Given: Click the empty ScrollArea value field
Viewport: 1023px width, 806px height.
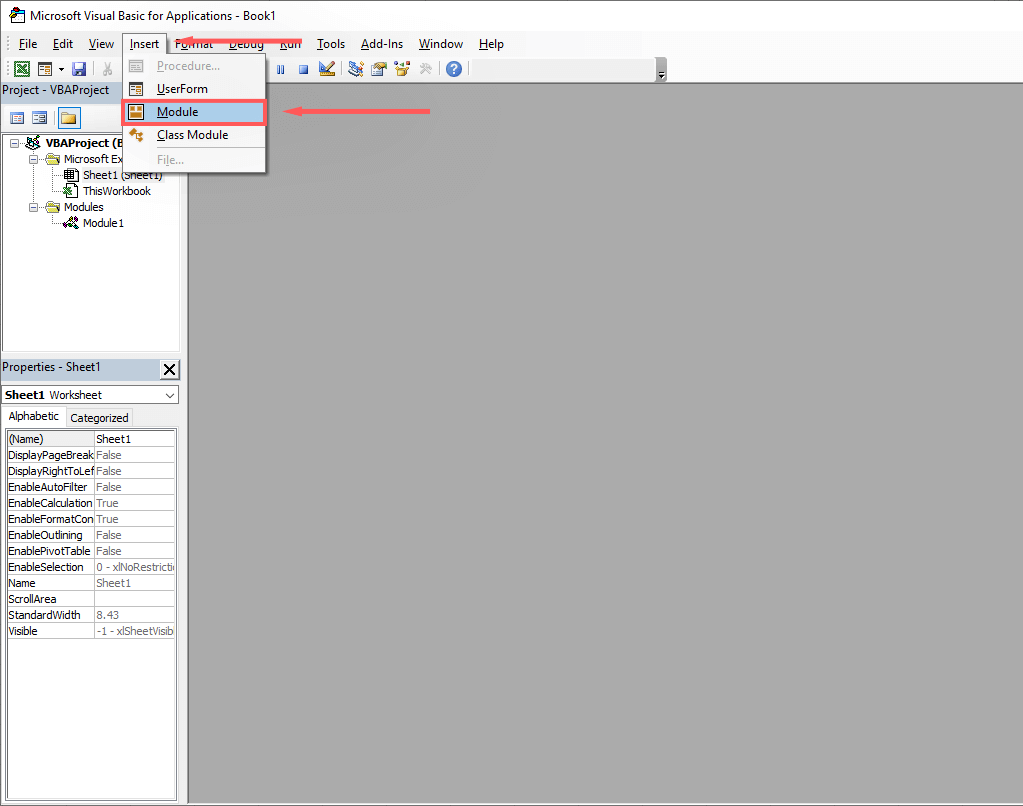Looking at the screenshot, I should pos(134,599).
